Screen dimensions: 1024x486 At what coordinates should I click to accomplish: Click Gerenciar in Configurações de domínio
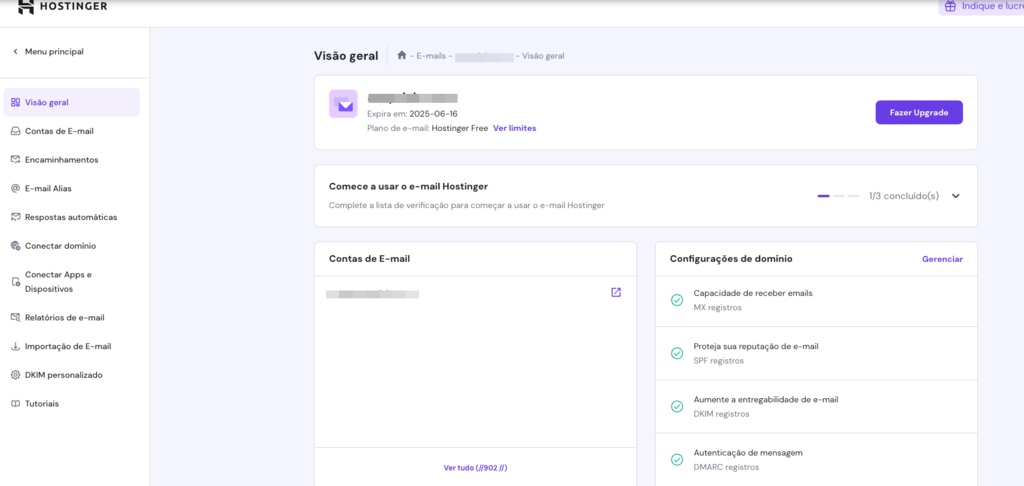pyautogui.click(x=942, y=259)
